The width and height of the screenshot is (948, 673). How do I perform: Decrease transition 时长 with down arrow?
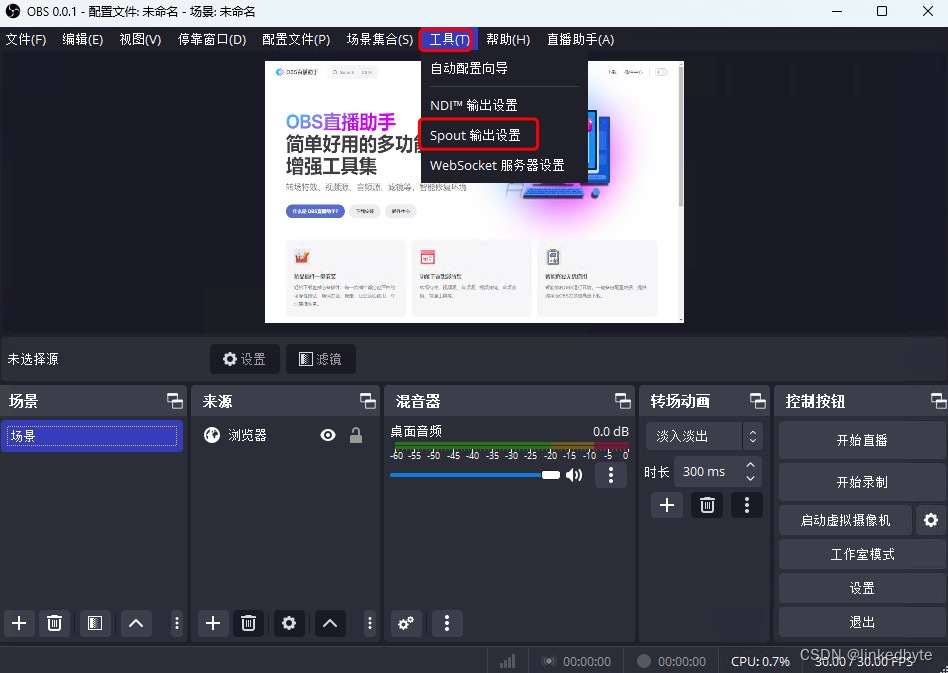click(x=750, y=479)
